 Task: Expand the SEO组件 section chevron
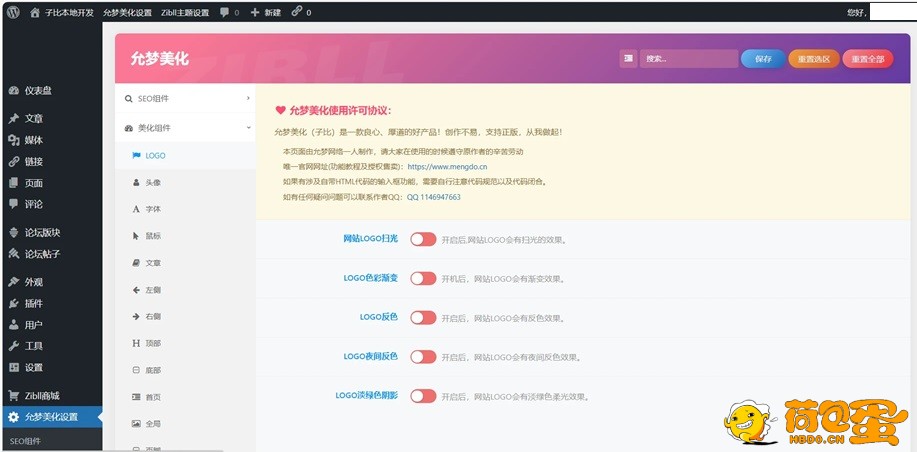pyautogui.click(x=248, y=98)
